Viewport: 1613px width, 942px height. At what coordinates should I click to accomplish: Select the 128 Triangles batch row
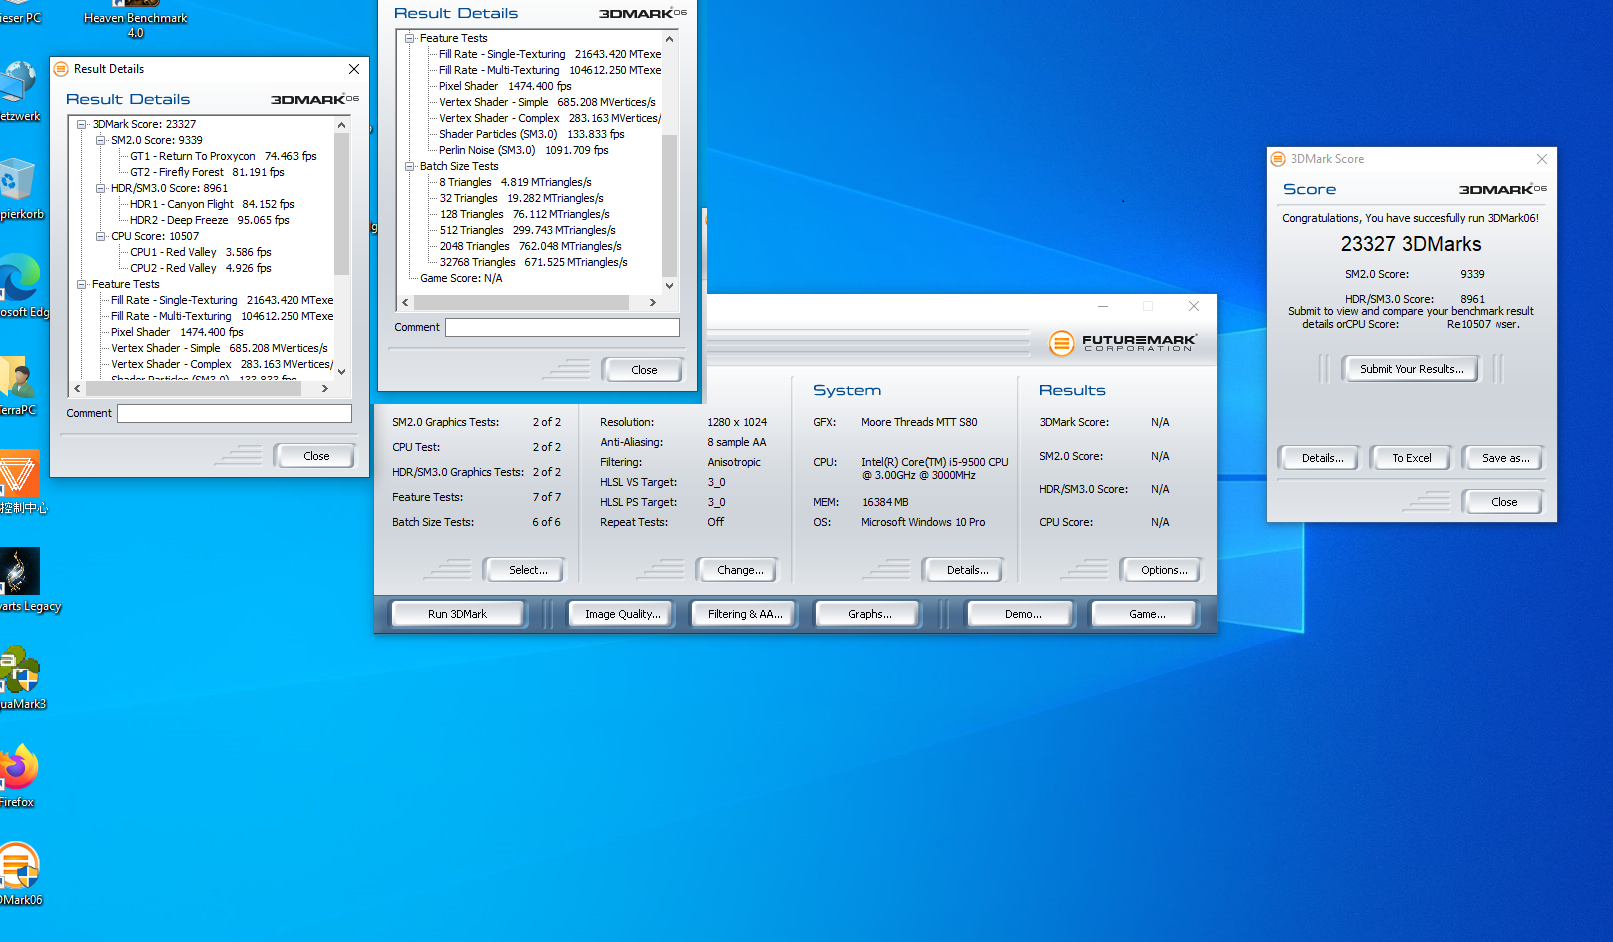[524, 215]
